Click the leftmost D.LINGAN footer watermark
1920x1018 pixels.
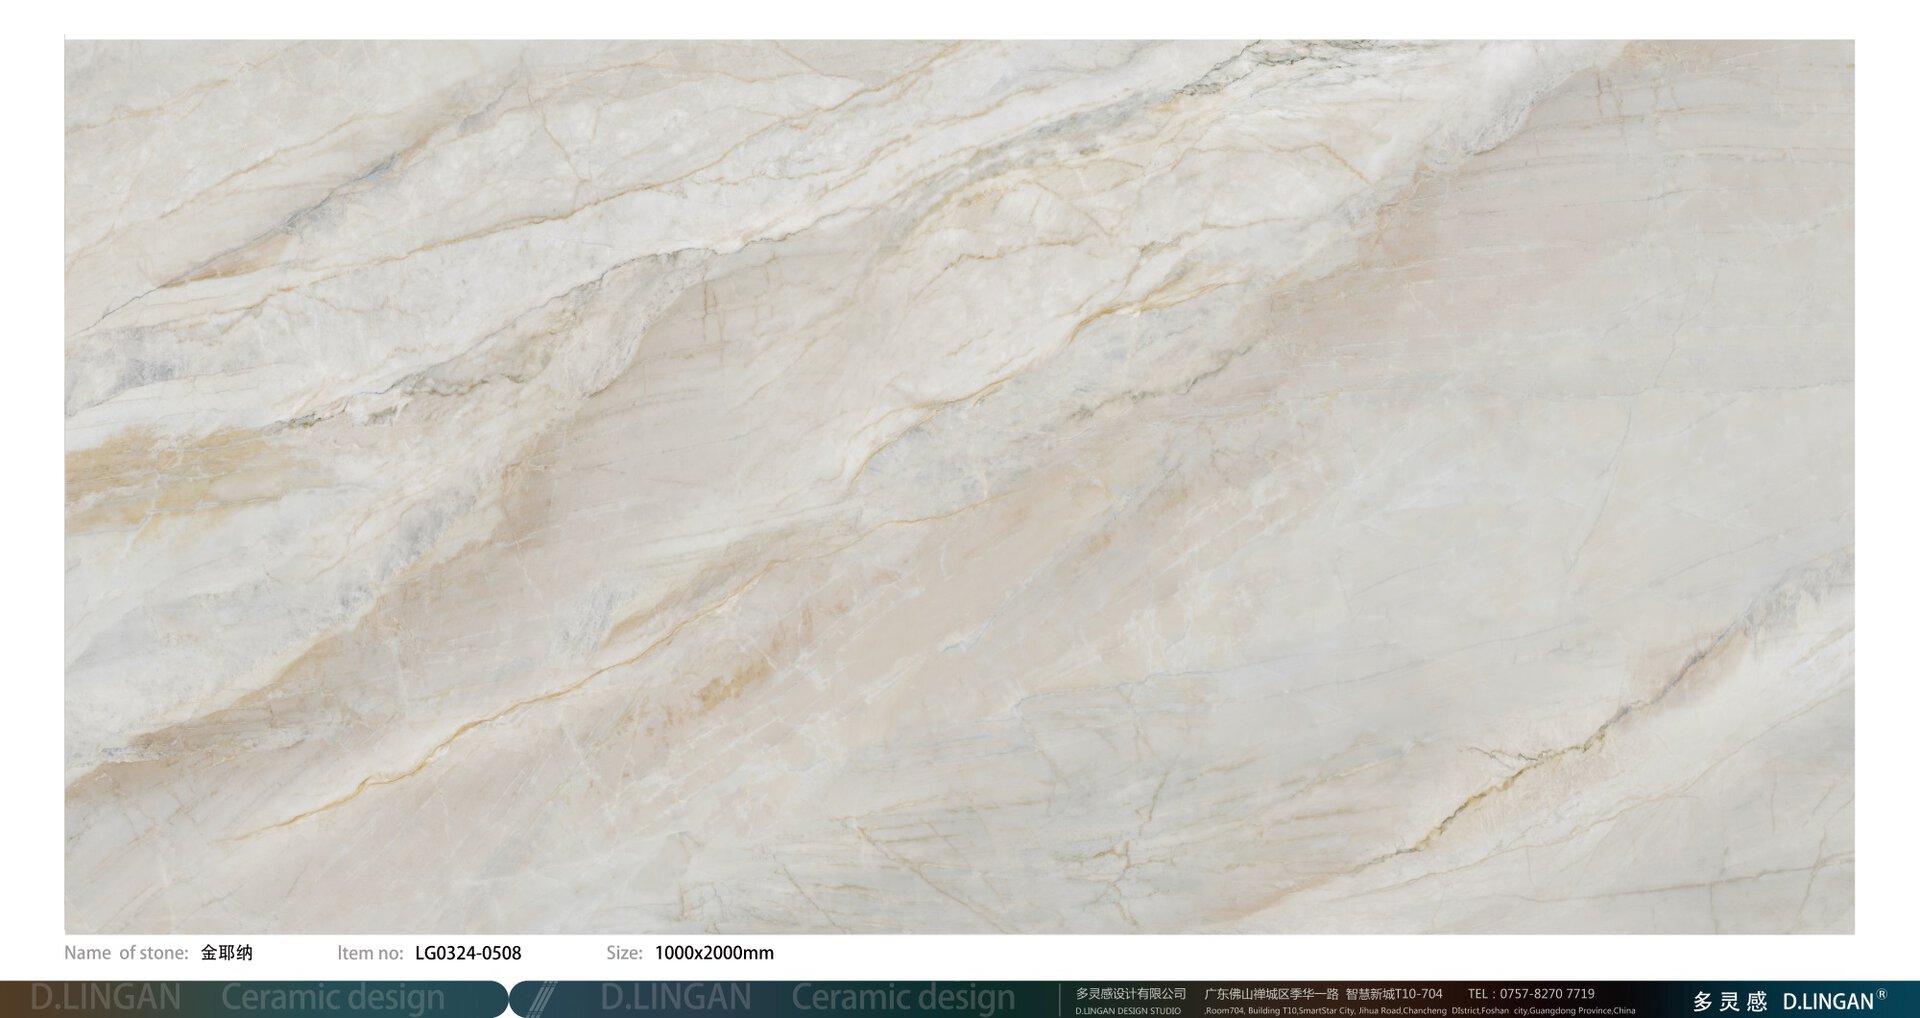pyautogui.click(x=106, y=998)
